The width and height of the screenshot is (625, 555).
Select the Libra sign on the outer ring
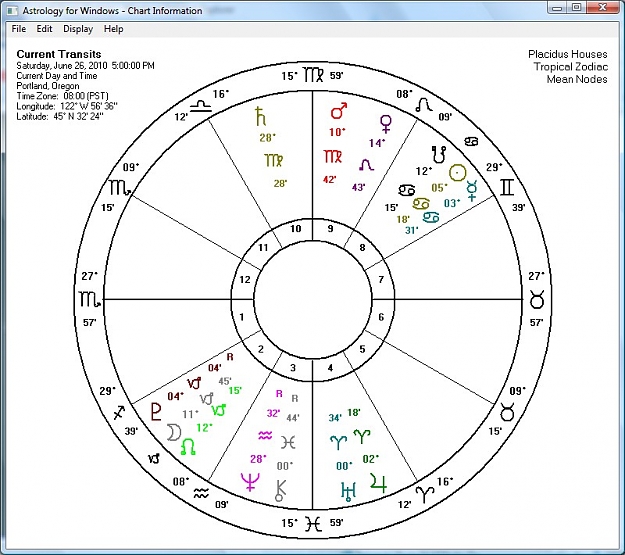200,106
